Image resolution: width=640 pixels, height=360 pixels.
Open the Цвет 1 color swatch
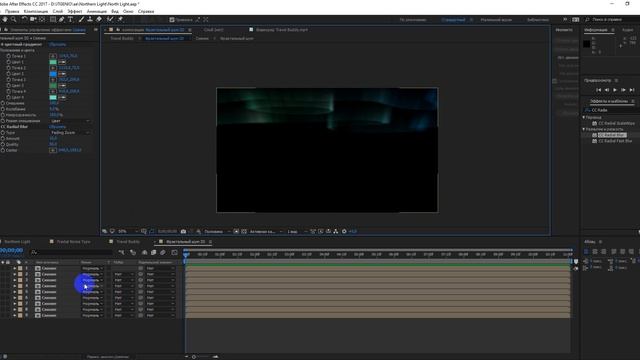click(53, 62)
